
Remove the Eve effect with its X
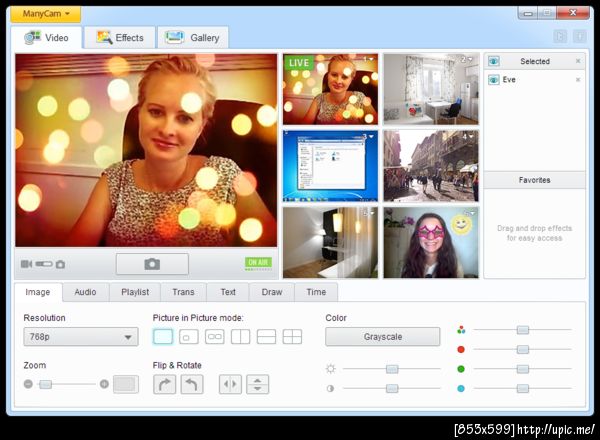(578, 80)
